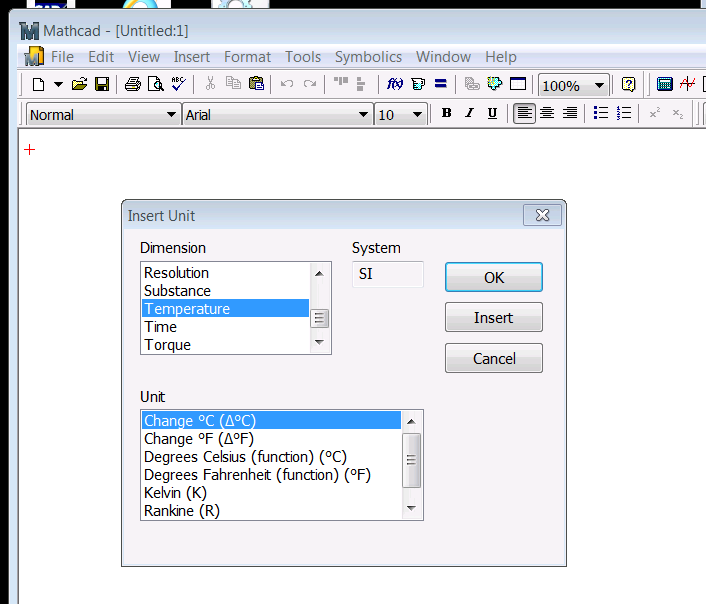
Task: Open the Symbolics menu
Action: 368,57
